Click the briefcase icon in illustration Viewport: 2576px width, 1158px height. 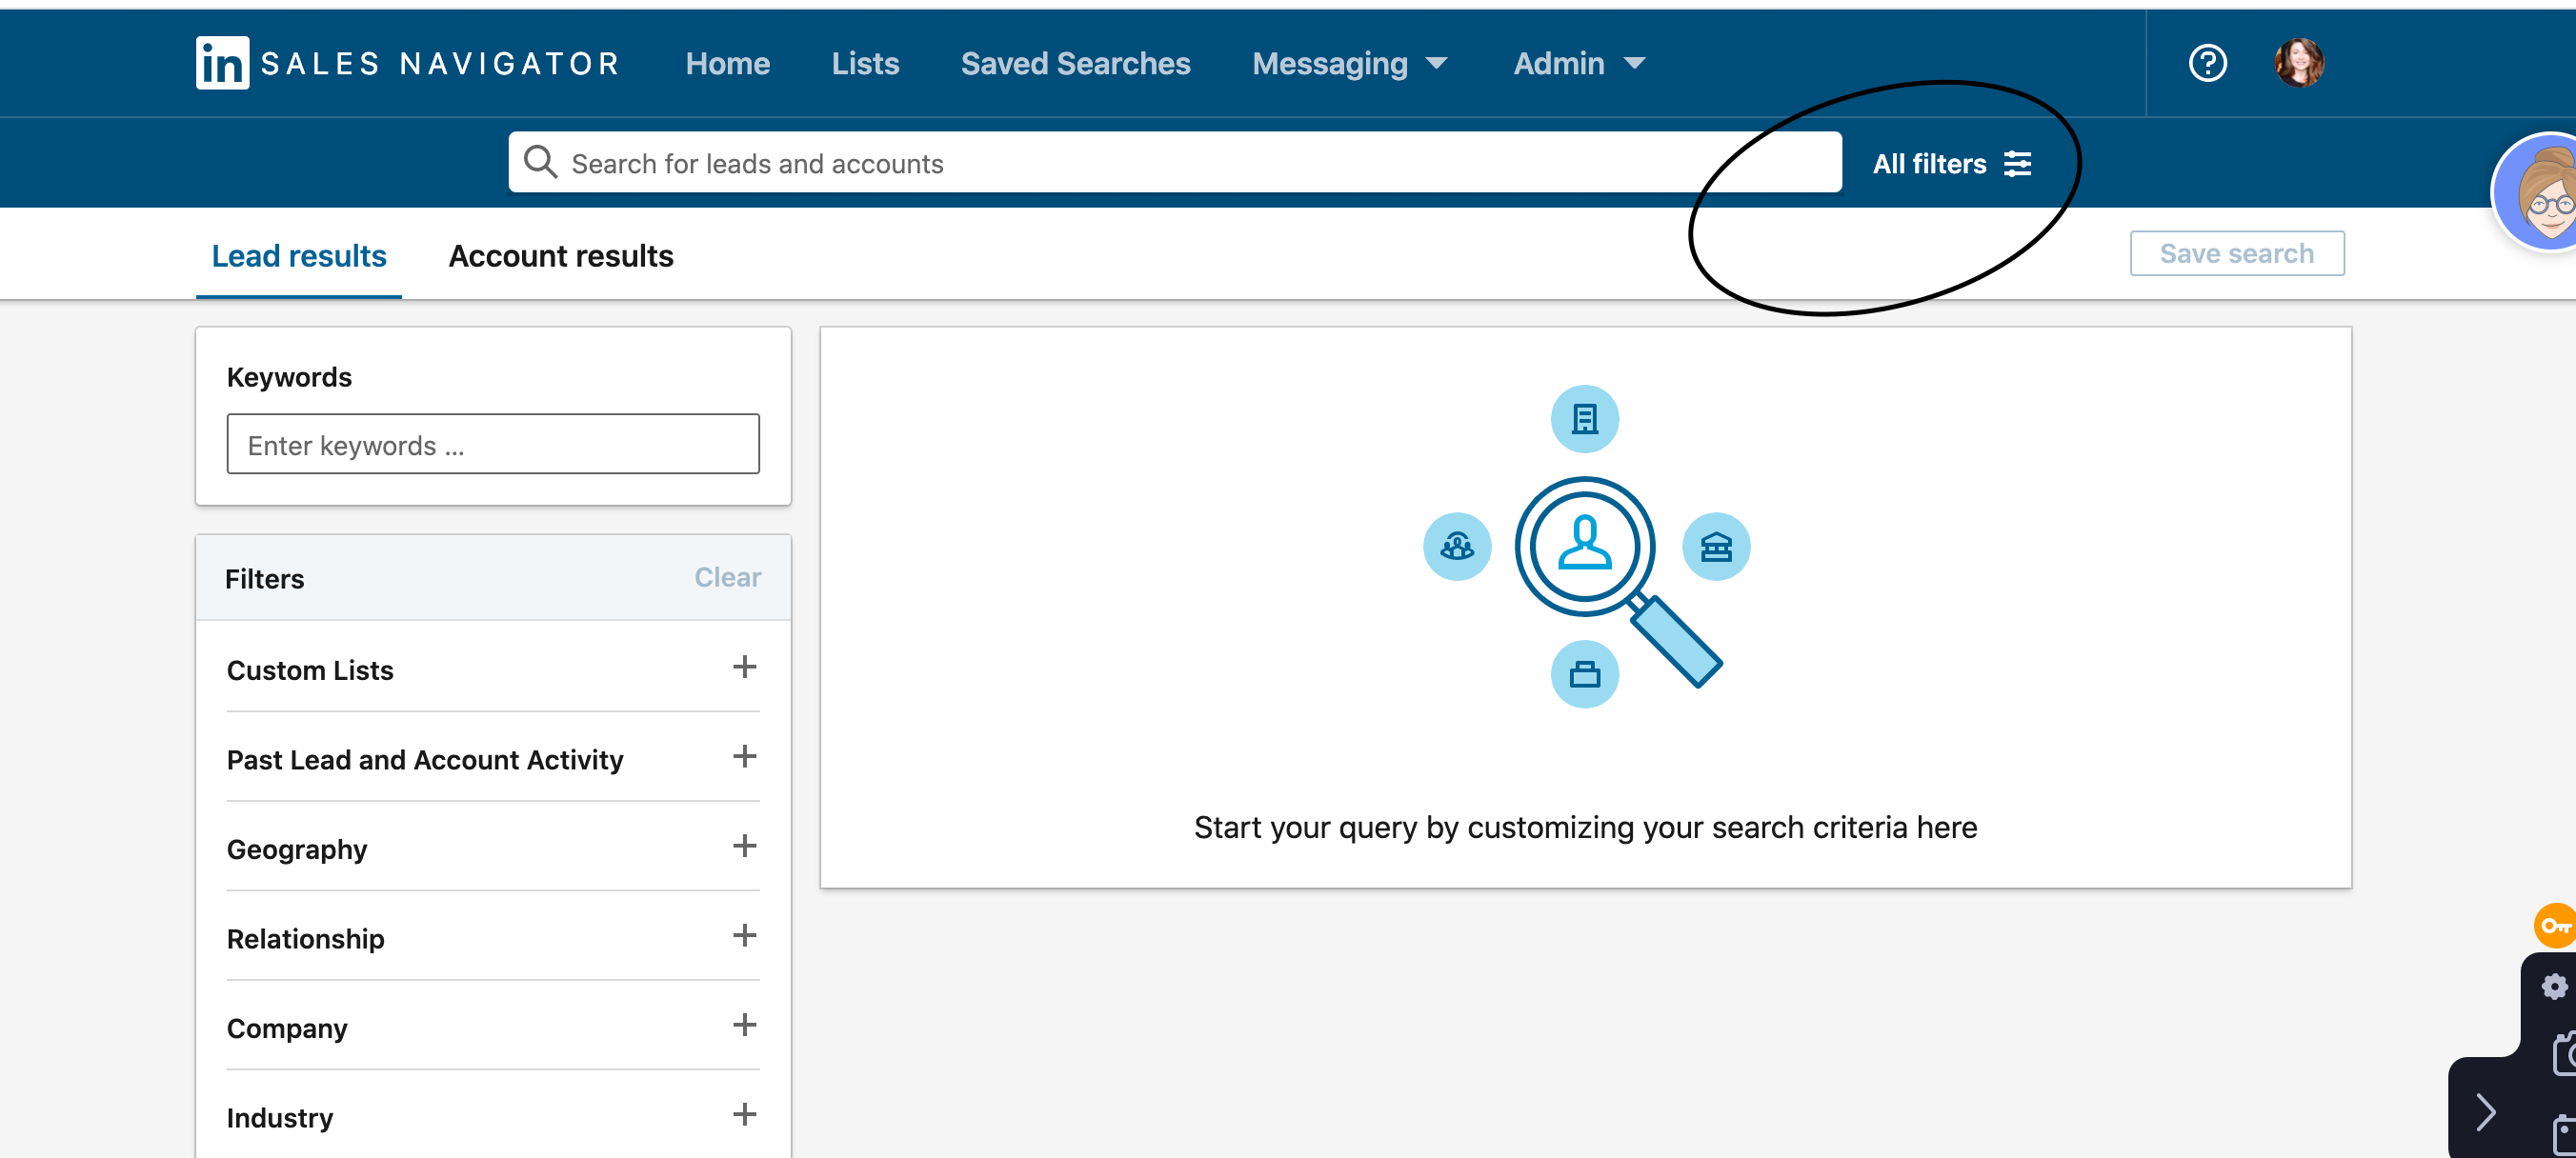tap(1584, 675)
